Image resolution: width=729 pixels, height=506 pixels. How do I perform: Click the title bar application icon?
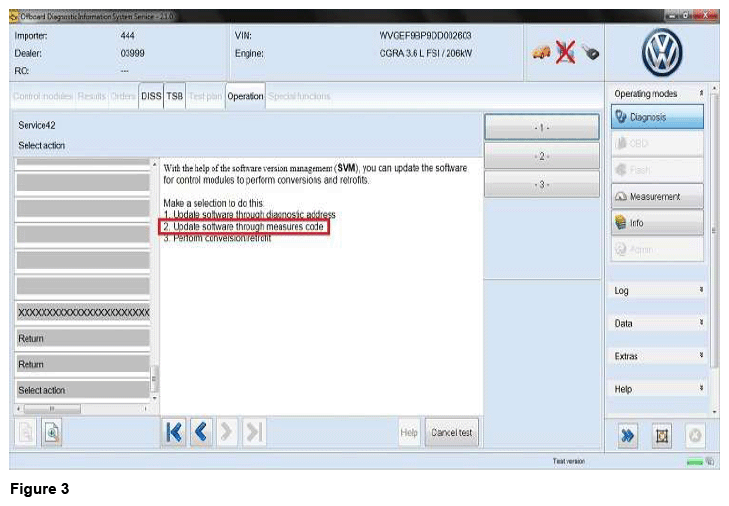coord(13,17)
